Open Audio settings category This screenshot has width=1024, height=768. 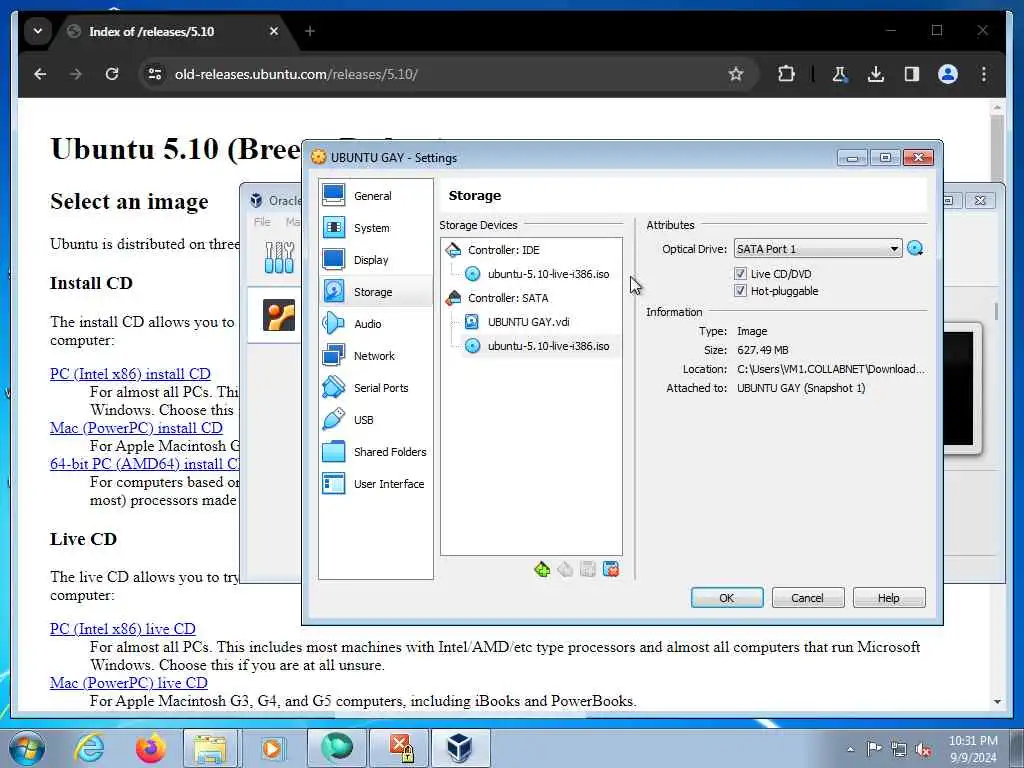(376, 324)
